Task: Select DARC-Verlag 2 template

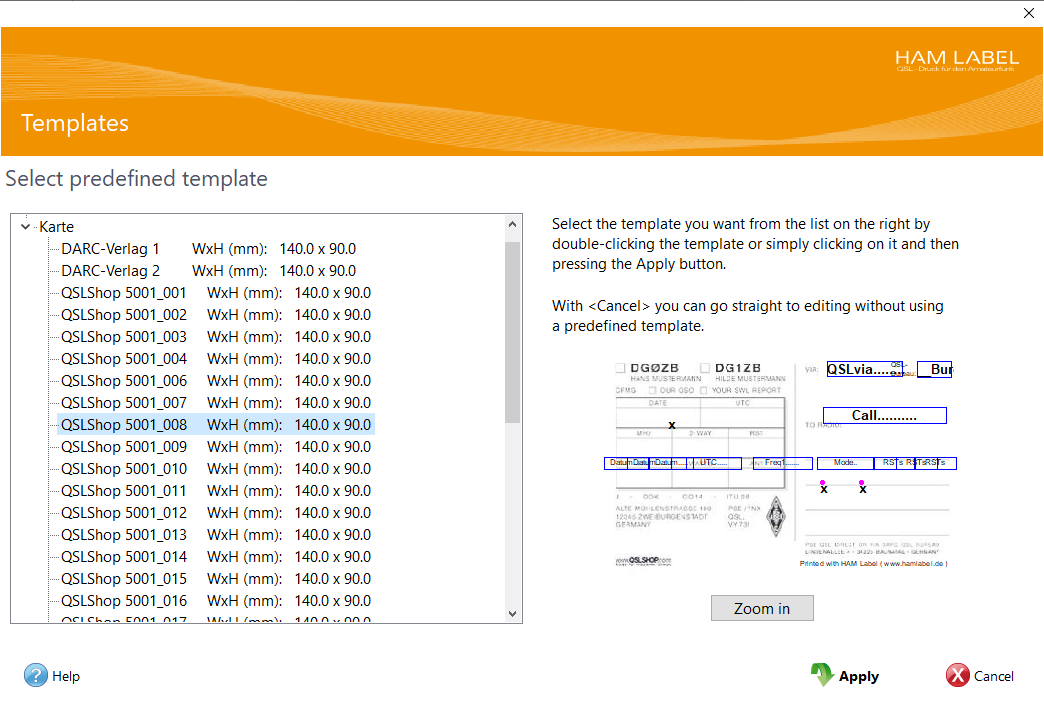Action: (x=208, y=271)
